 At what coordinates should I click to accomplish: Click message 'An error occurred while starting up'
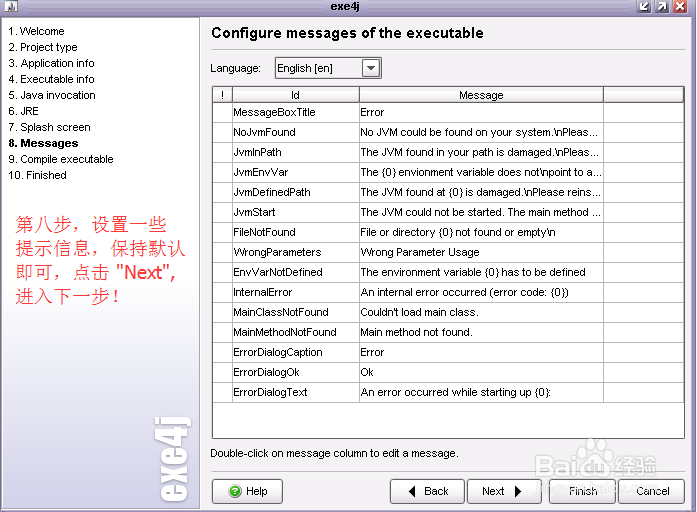pyautogui.click(x=481, y=392)
